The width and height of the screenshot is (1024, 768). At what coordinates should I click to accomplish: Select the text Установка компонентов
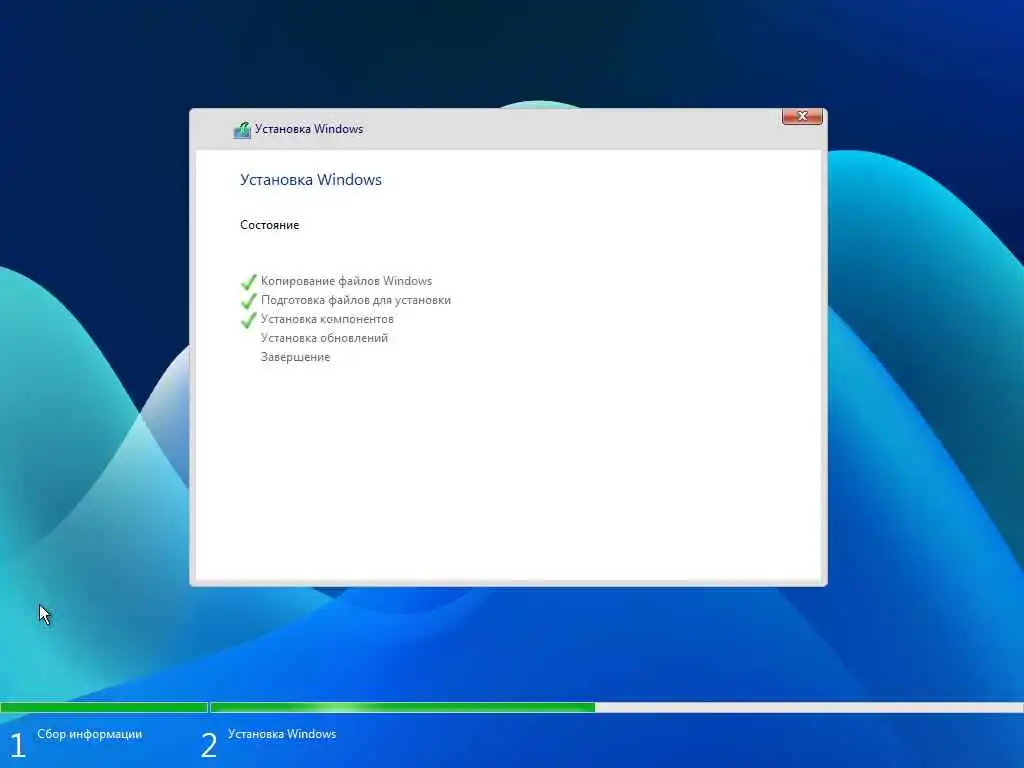pos(327,319)
